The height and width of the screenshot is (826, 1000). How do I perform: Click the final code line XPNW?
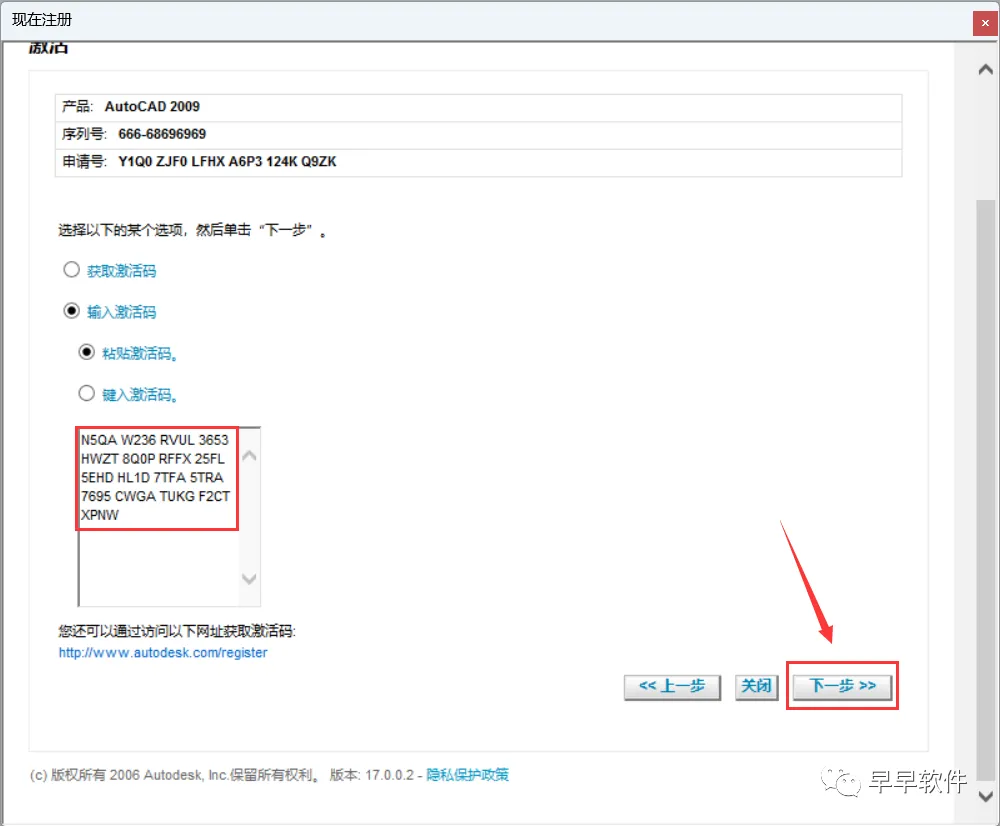click(99, 515)
